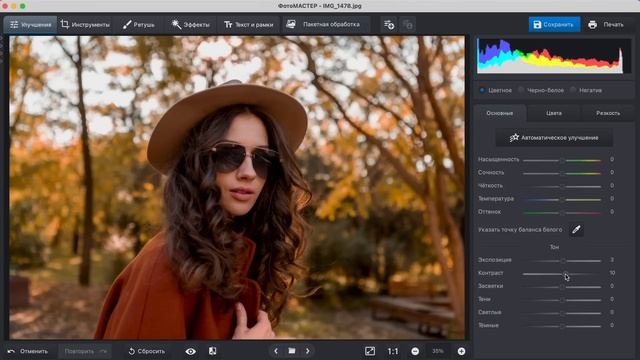Image resolution: width=640 pixels, height=360 pixels.
Task: Click the Сбросить reset button
Action: point(147,351)
